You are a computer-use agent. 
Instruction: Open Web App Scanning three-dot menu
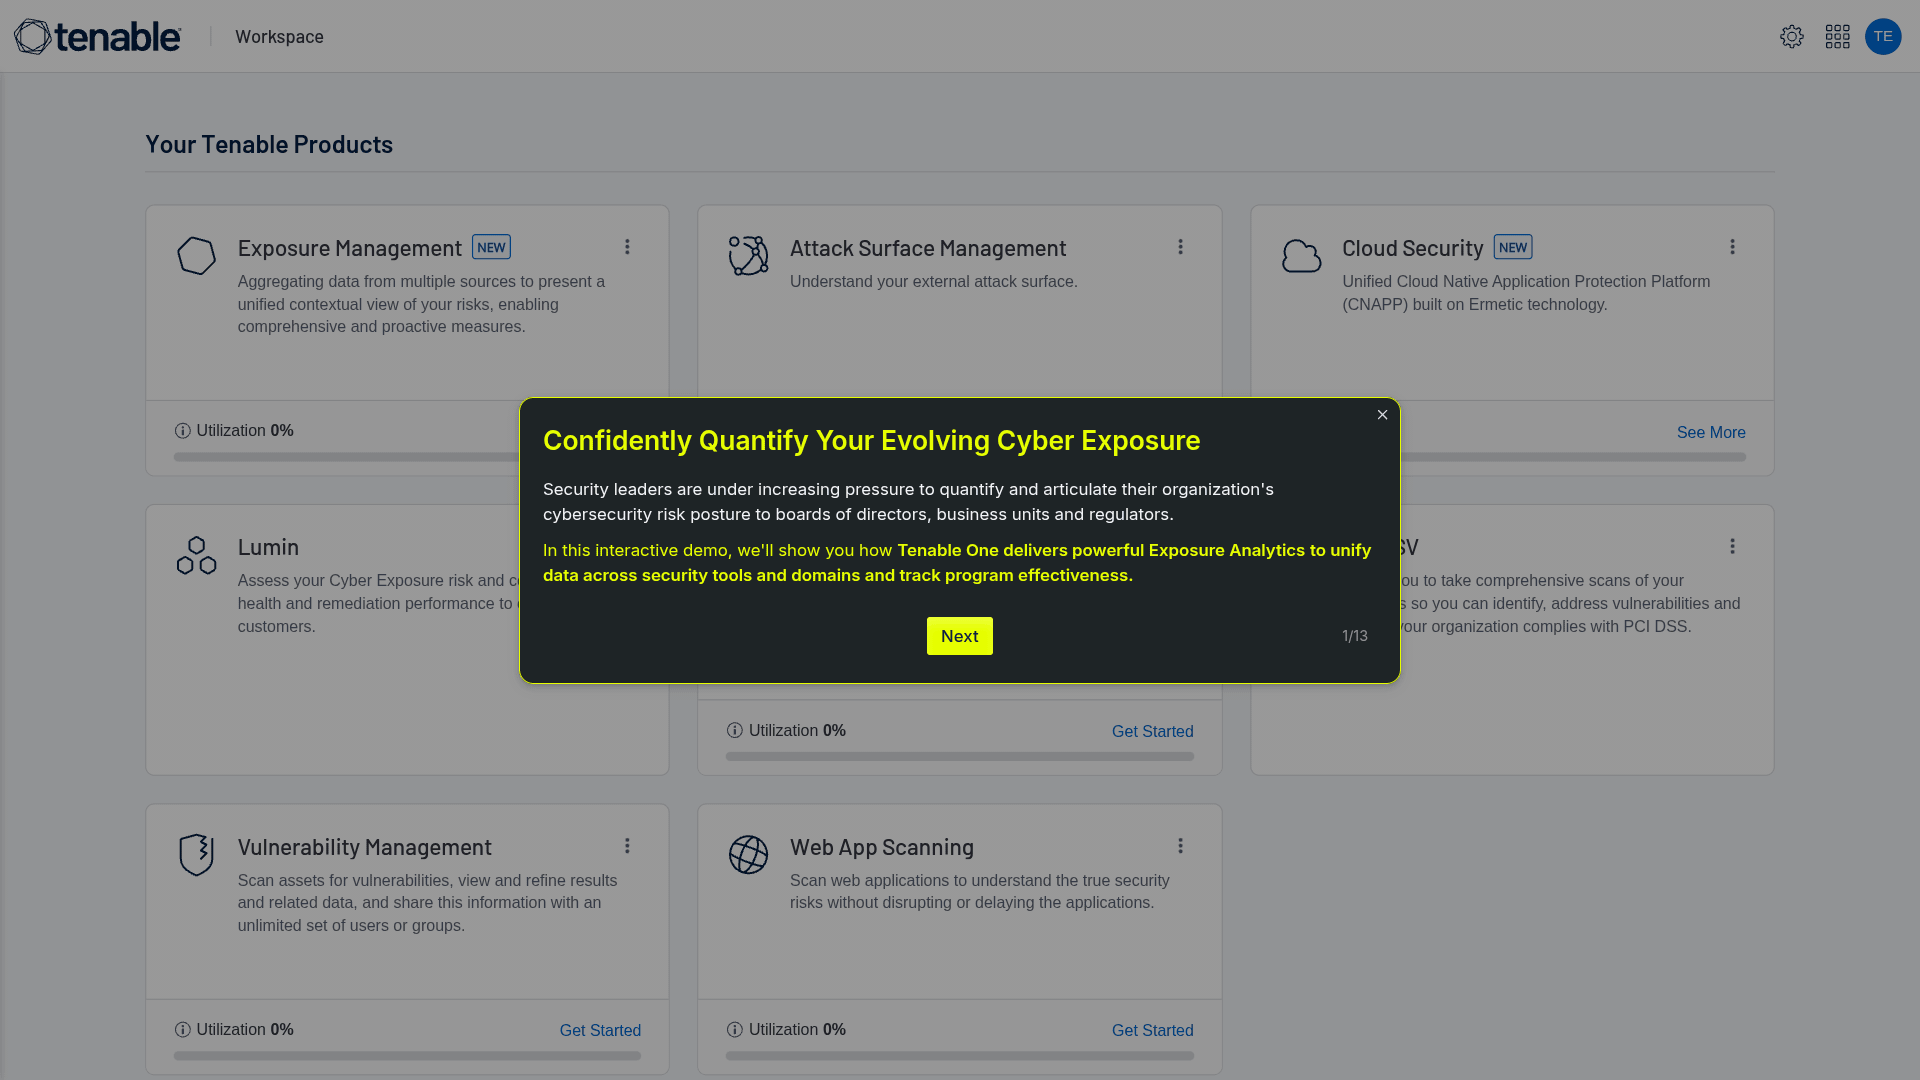pyautogui.click(x=1180, y=846)
